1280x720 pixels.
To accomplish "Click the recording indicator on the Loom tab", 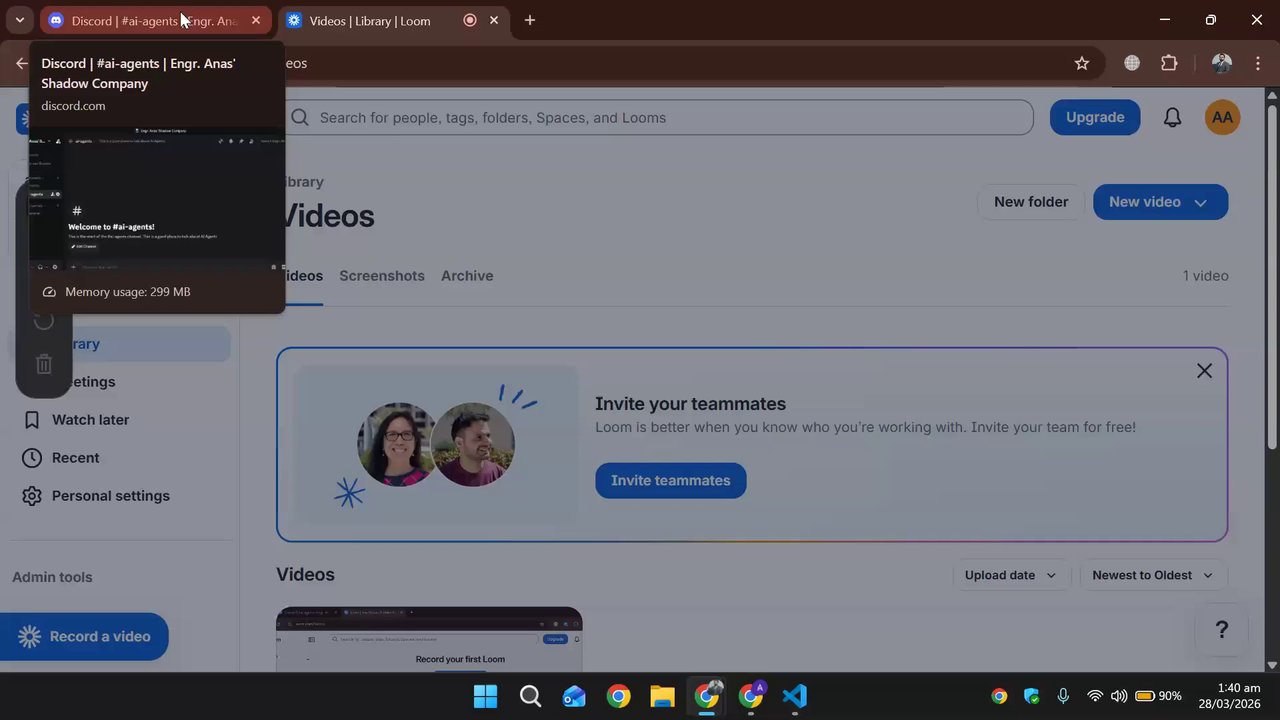I will (470, 20).
